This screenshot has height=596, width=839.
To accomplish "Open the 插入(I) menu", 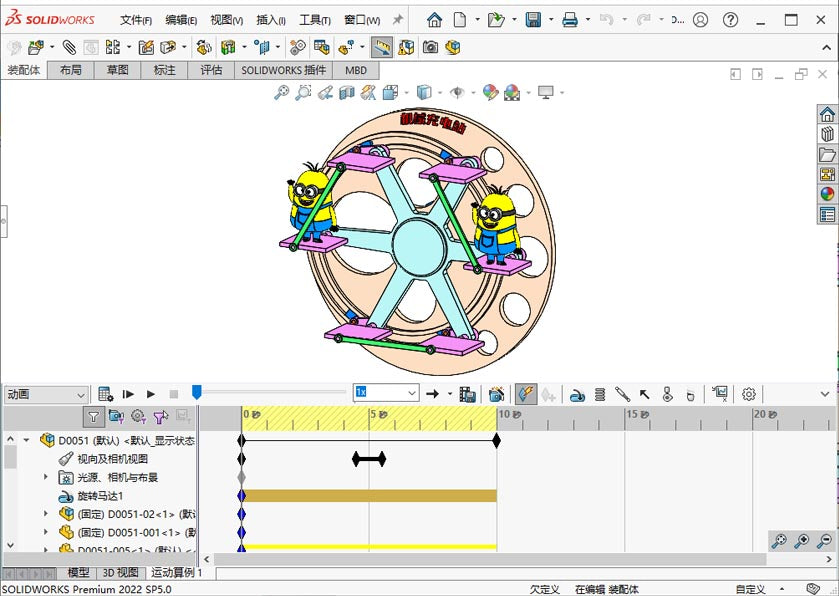I will 271,20.
